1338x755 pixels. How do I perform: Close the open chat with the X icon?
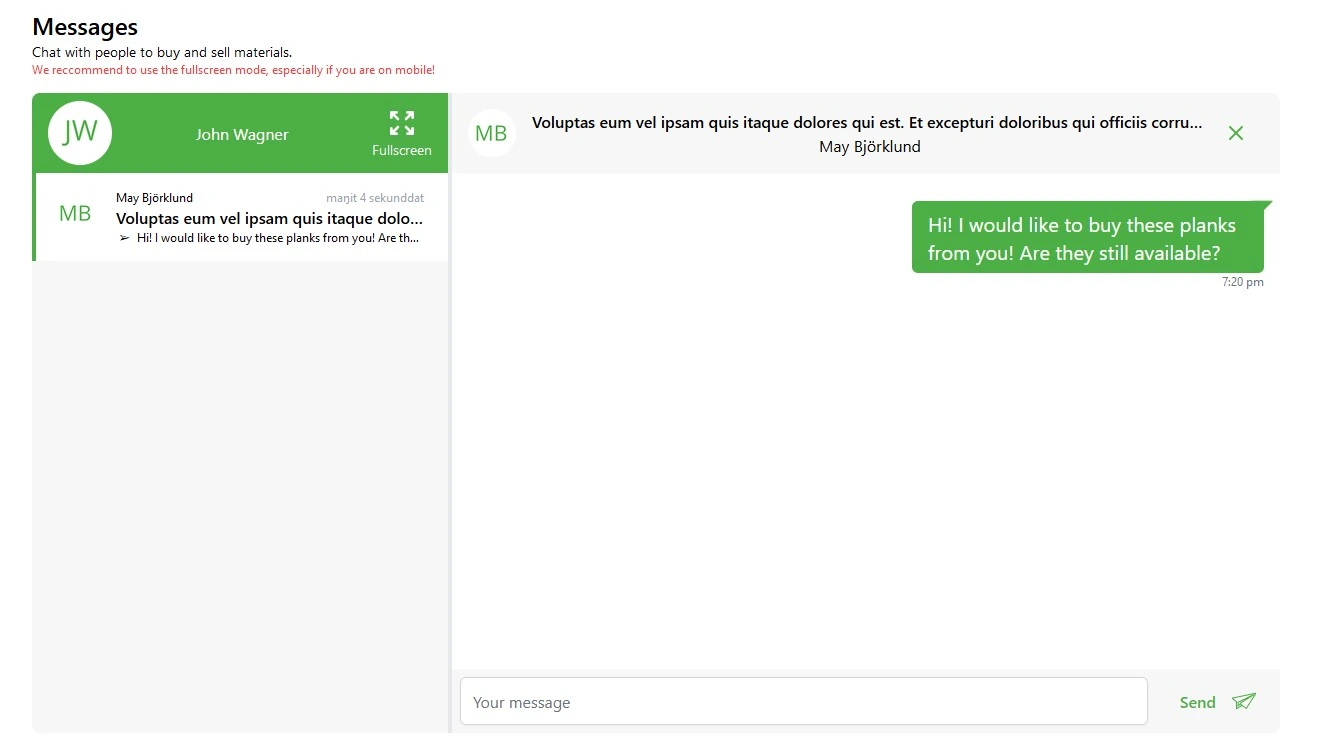1235,133
